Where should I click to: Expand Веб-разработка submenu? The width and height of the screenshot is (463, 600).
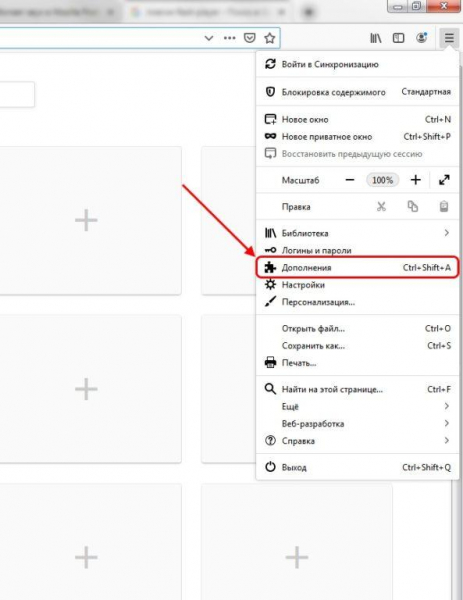357,424
